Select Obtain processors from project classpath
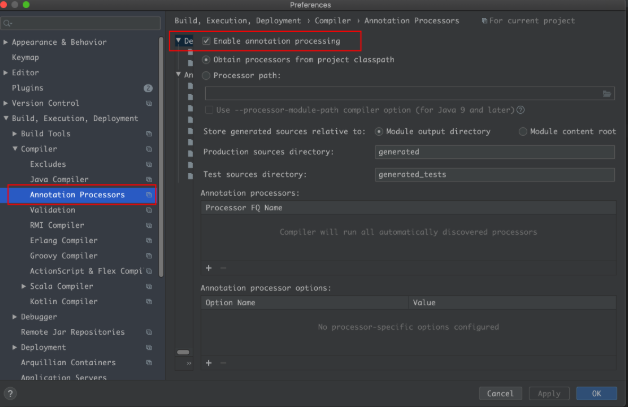 click(x=207, y=59)
